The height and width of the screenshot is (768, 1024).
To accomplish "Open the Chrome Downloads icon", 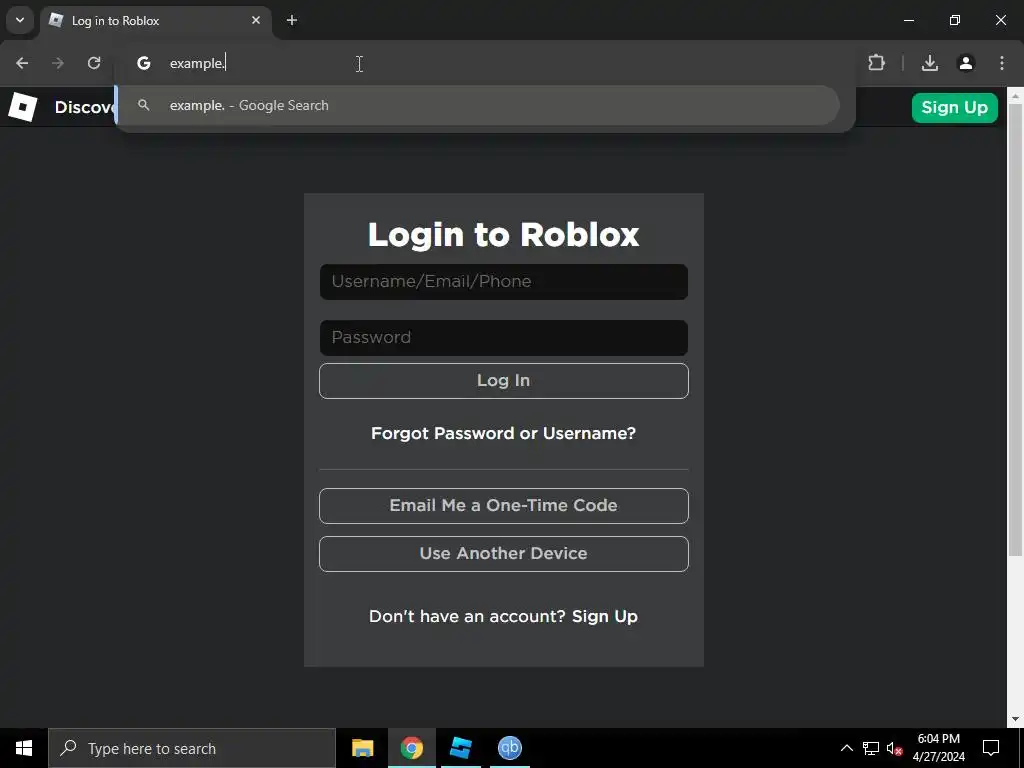I will [930, 63].
